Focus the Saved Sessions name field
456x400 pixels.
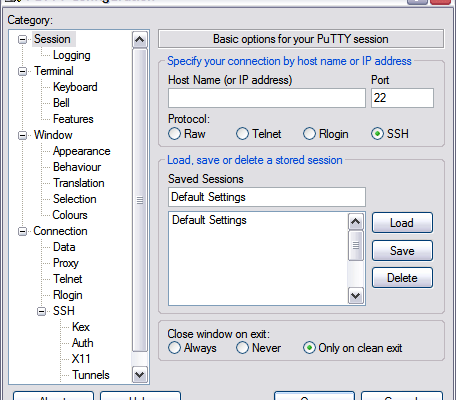tap(267, 197)
